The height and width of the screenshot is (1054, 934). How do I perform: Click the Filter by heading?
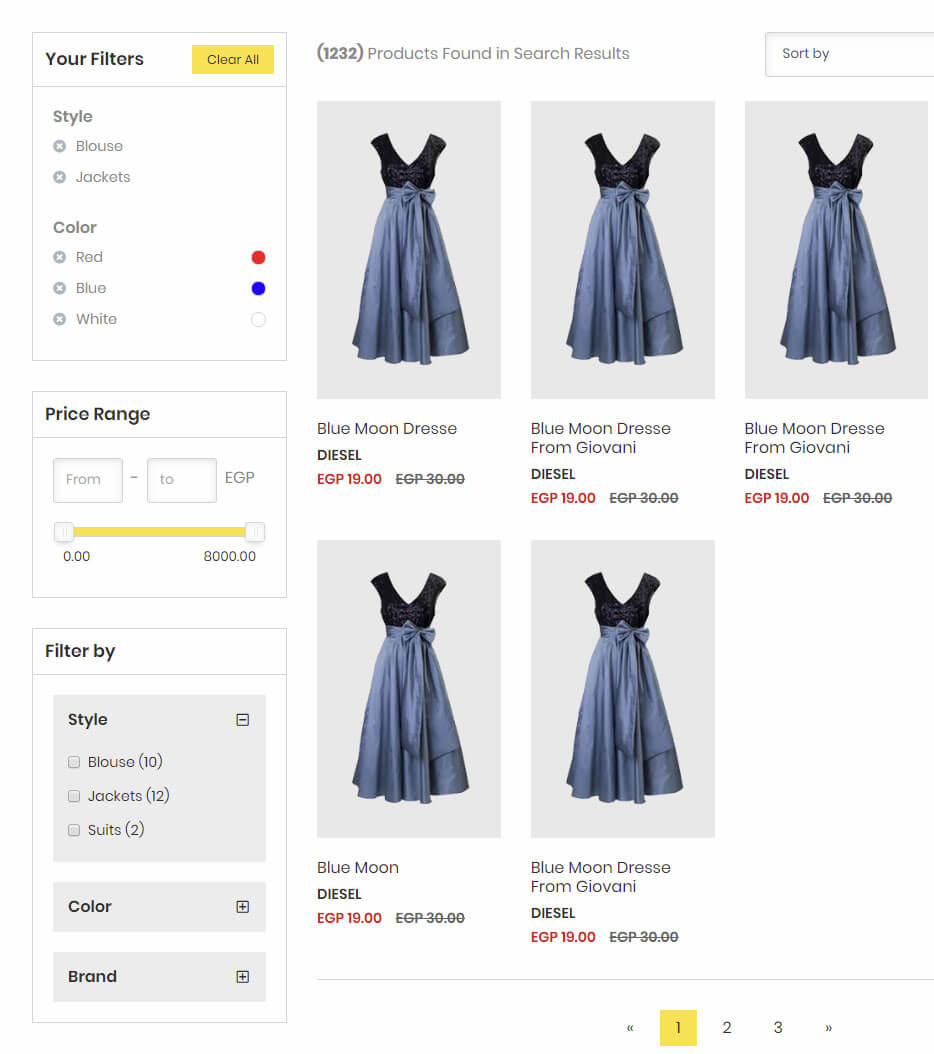[x=80, y=651]
